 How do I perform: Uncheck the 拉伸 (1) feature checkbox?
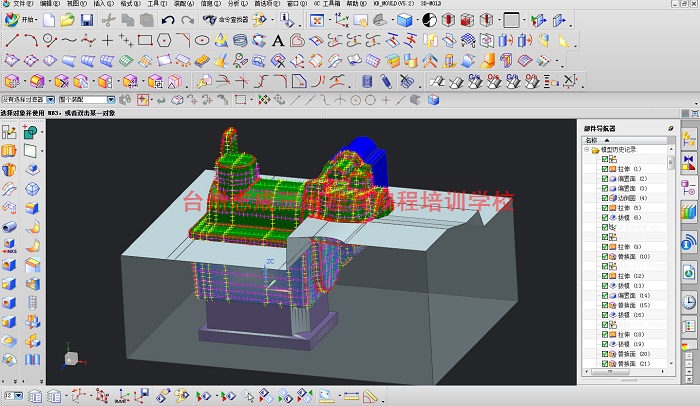605,169
